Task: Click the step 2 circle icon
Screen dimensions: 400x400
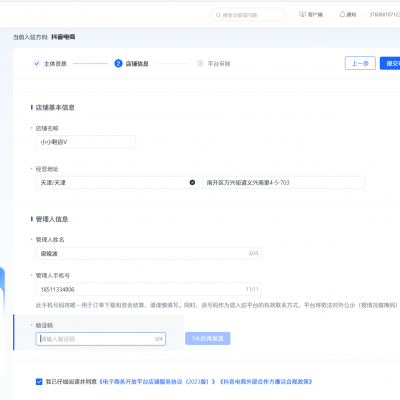Action: [x=118, y=63]
